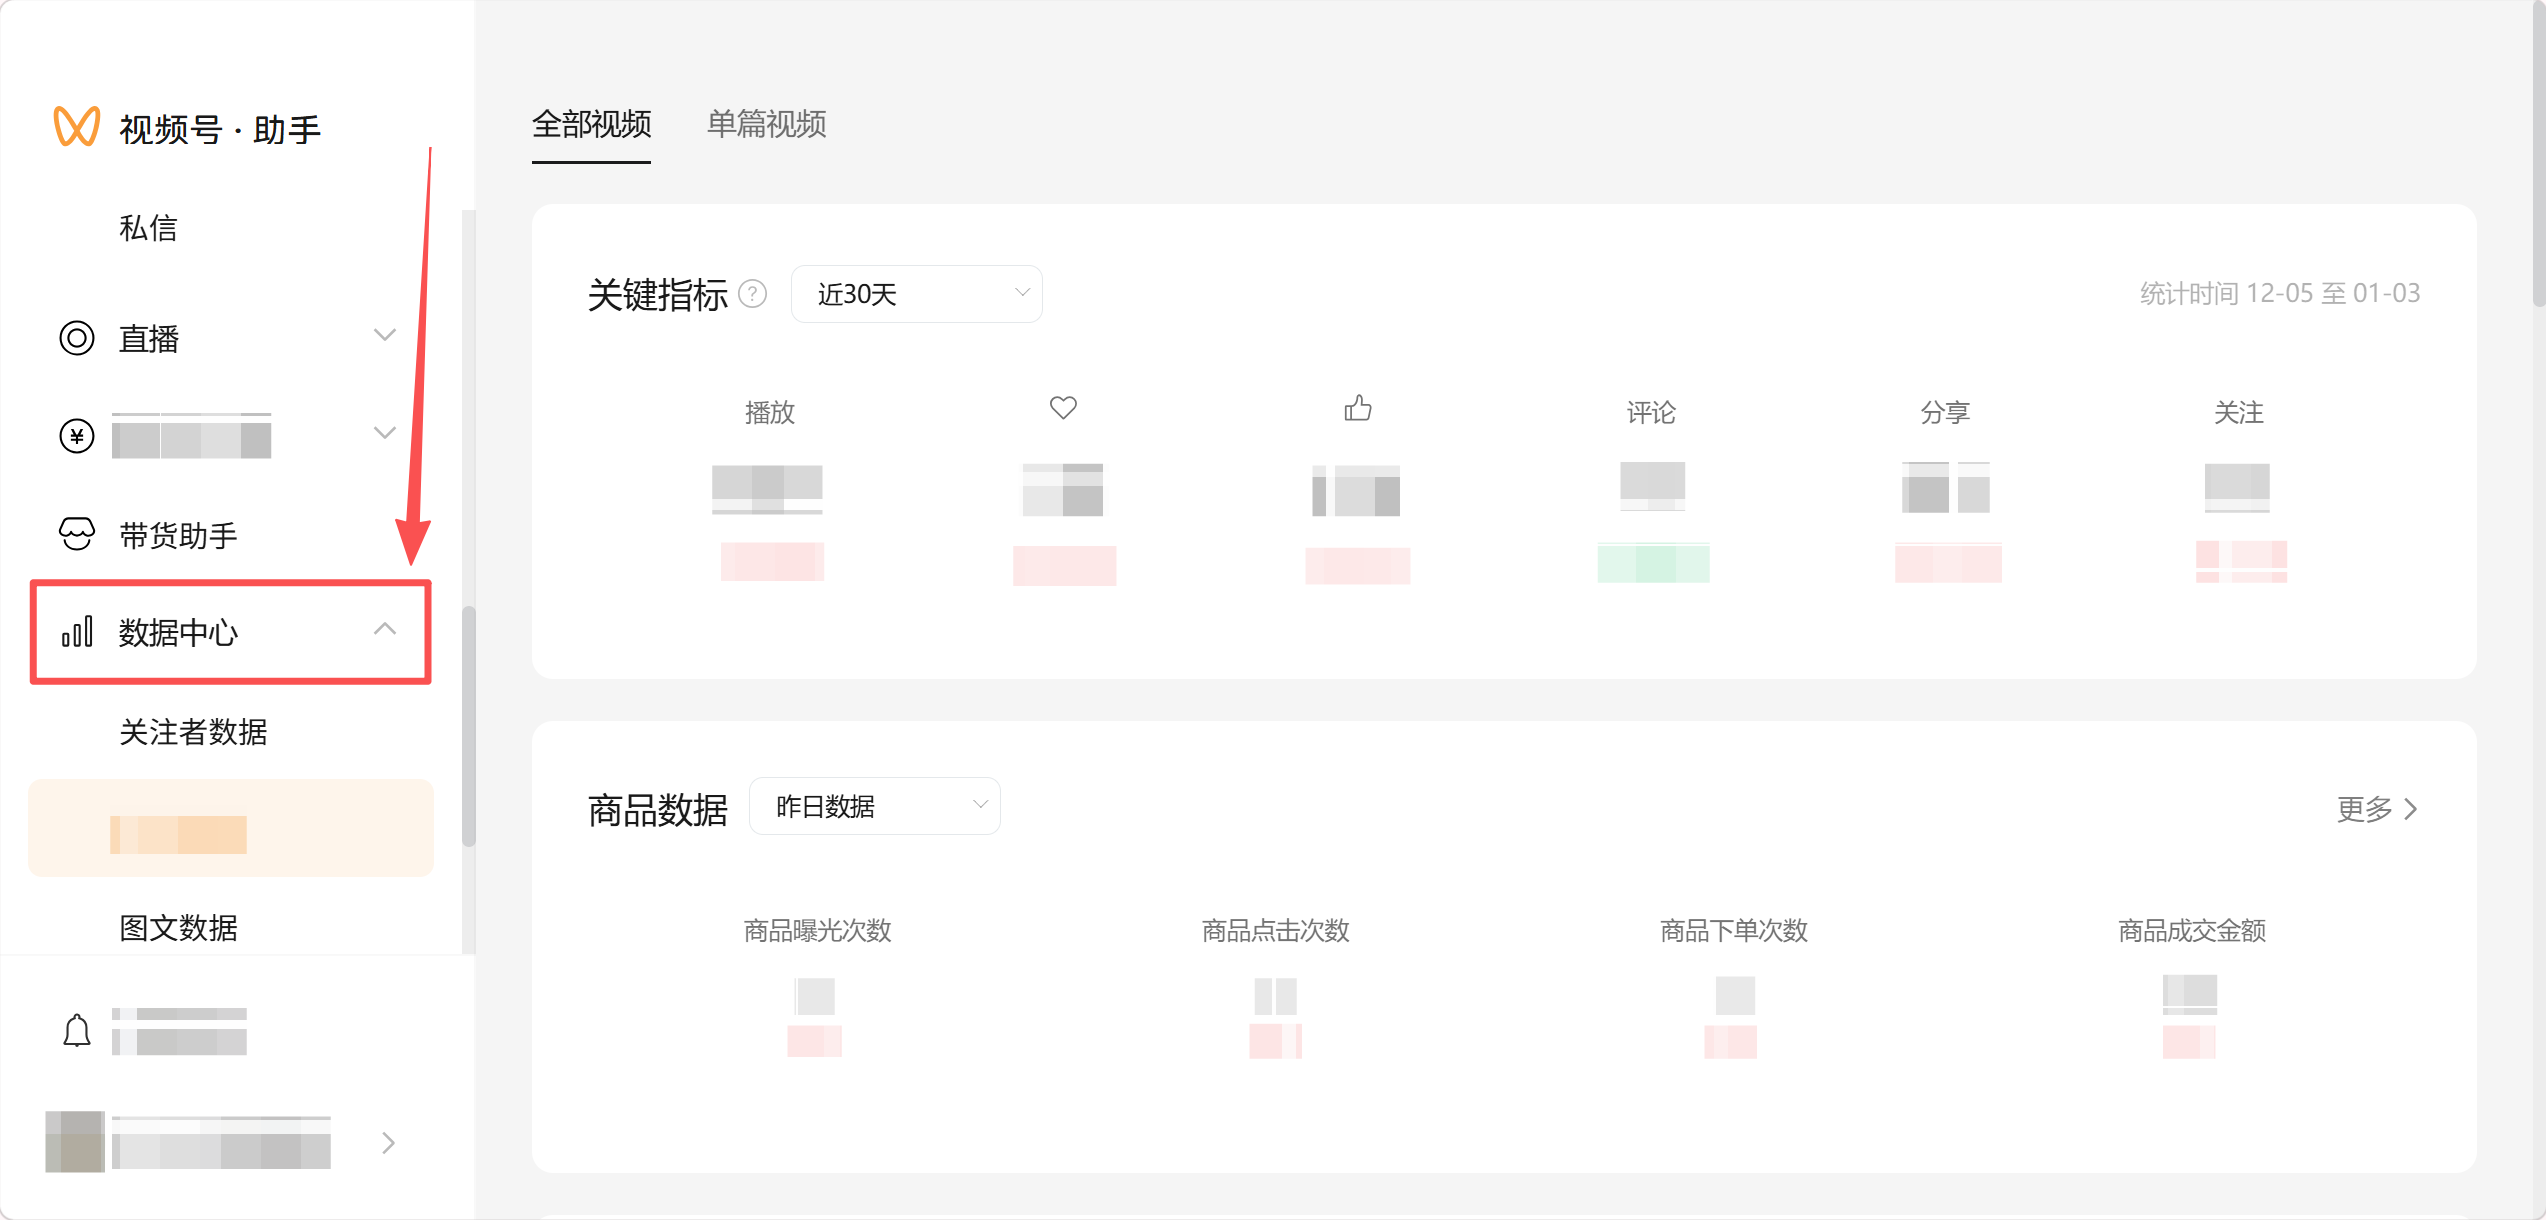Click the 视频号助手 butterfly logo icon
The height and width of the screenshot is (1220, 2546).
tap(76, 127)
